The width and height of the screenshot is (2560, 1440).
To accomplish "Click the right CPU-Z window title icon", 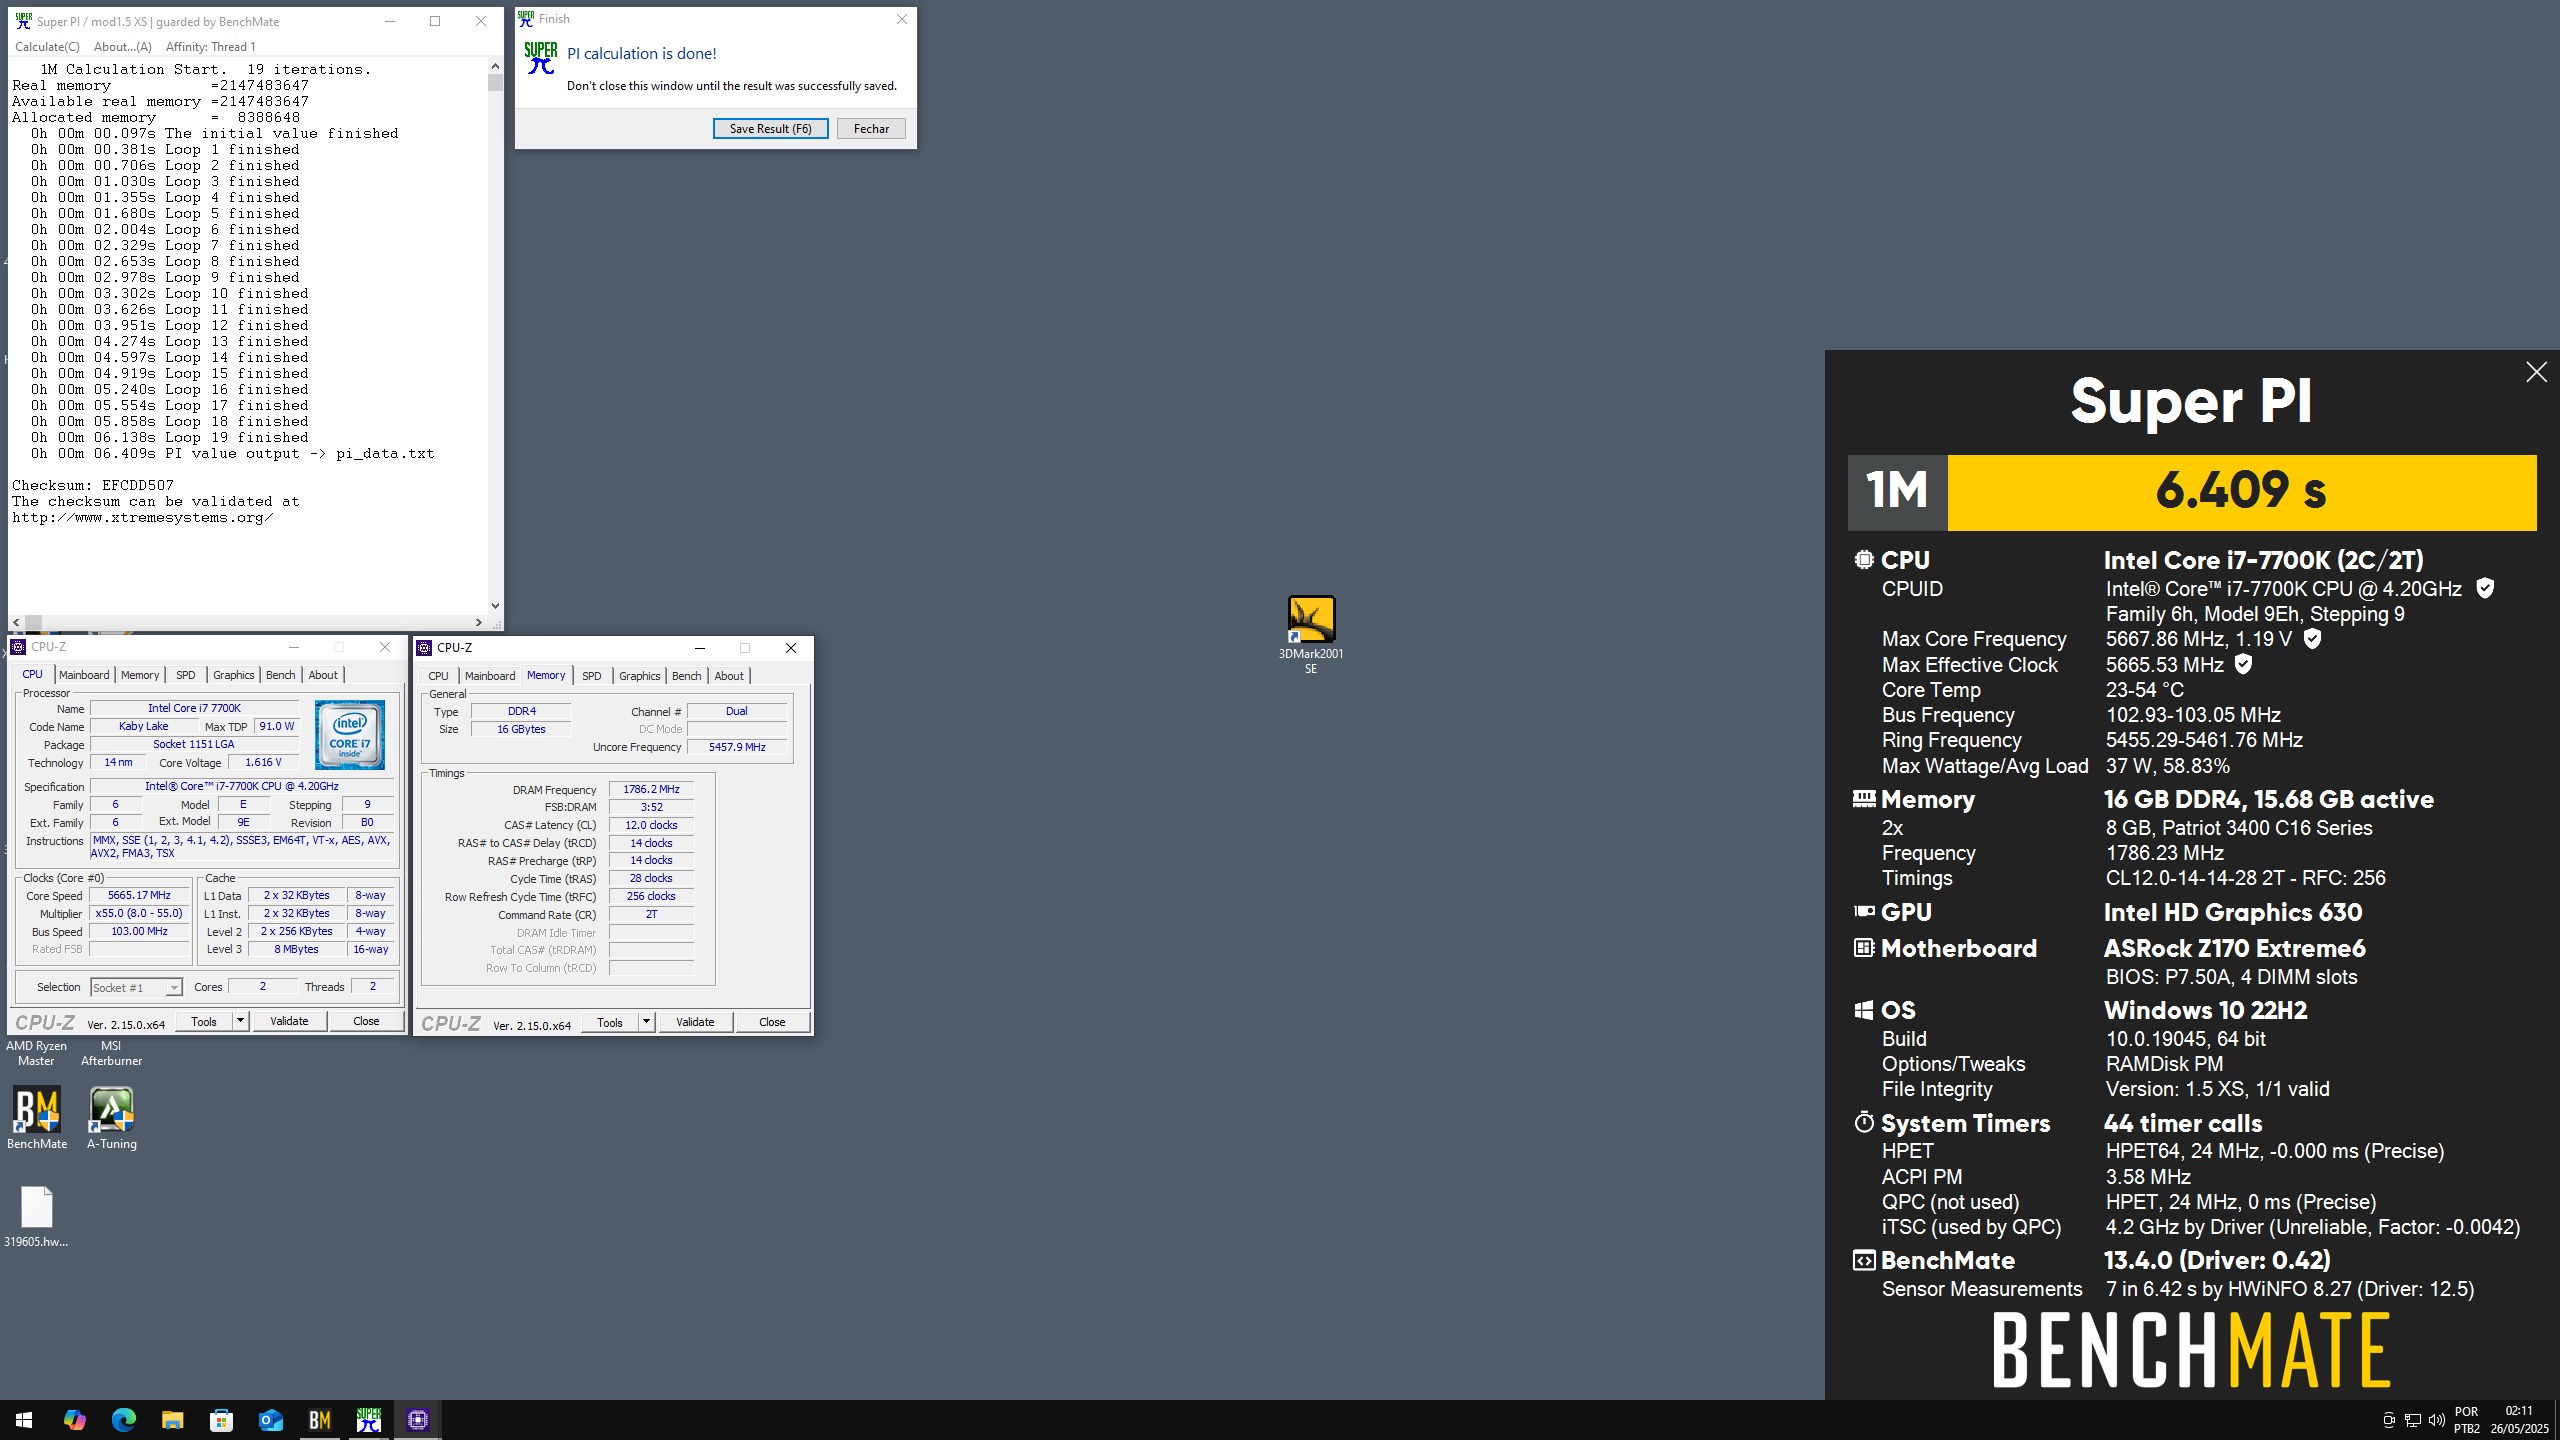I will [x=425, y=648].
